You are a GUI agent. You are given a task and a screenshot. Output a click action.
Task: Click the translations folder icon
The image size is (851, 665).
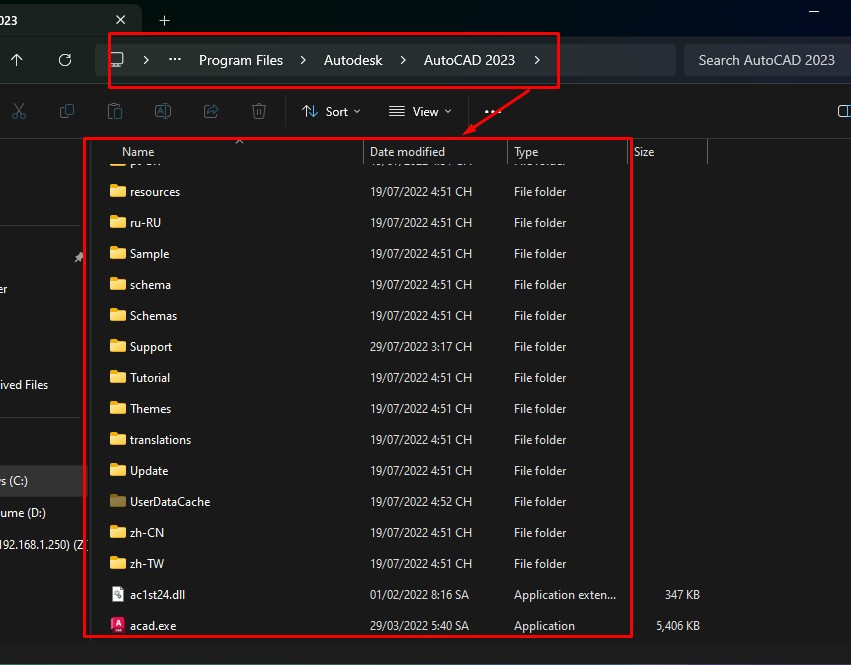pos(118,439)
